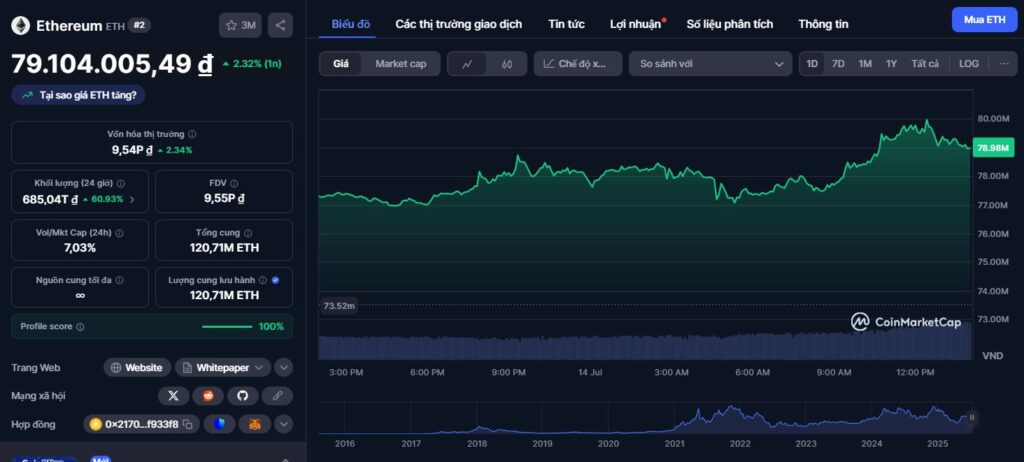Click the Profile score 100% progress bar
1024x462 pixels.
click(227, 327)
